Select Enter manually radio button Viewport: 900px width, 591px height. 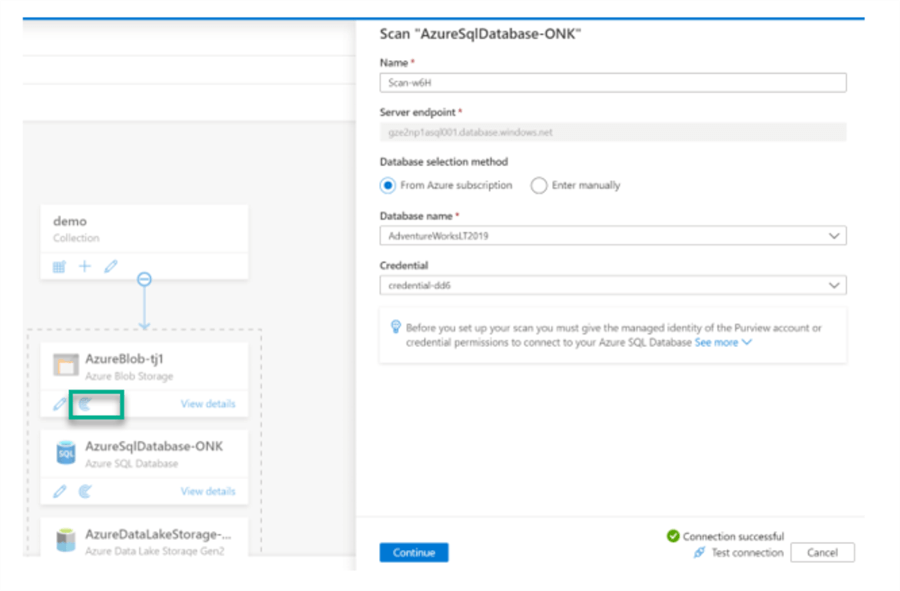tap(539, 185)
